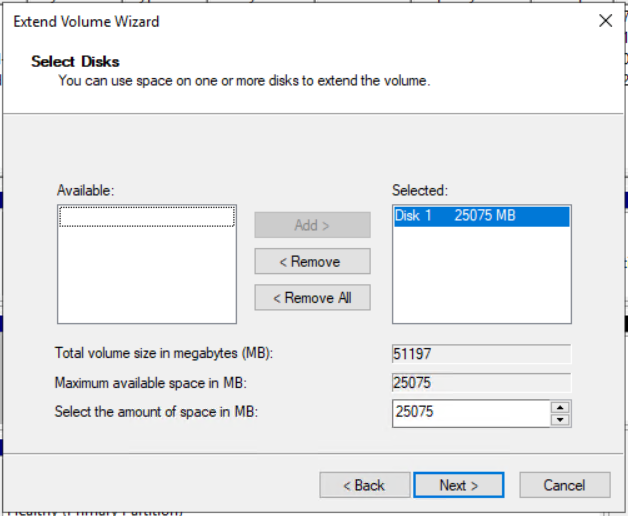
Task: Cancel the Extend Volume Wizard
Action: pyautogui.click(x=564, y=485)
